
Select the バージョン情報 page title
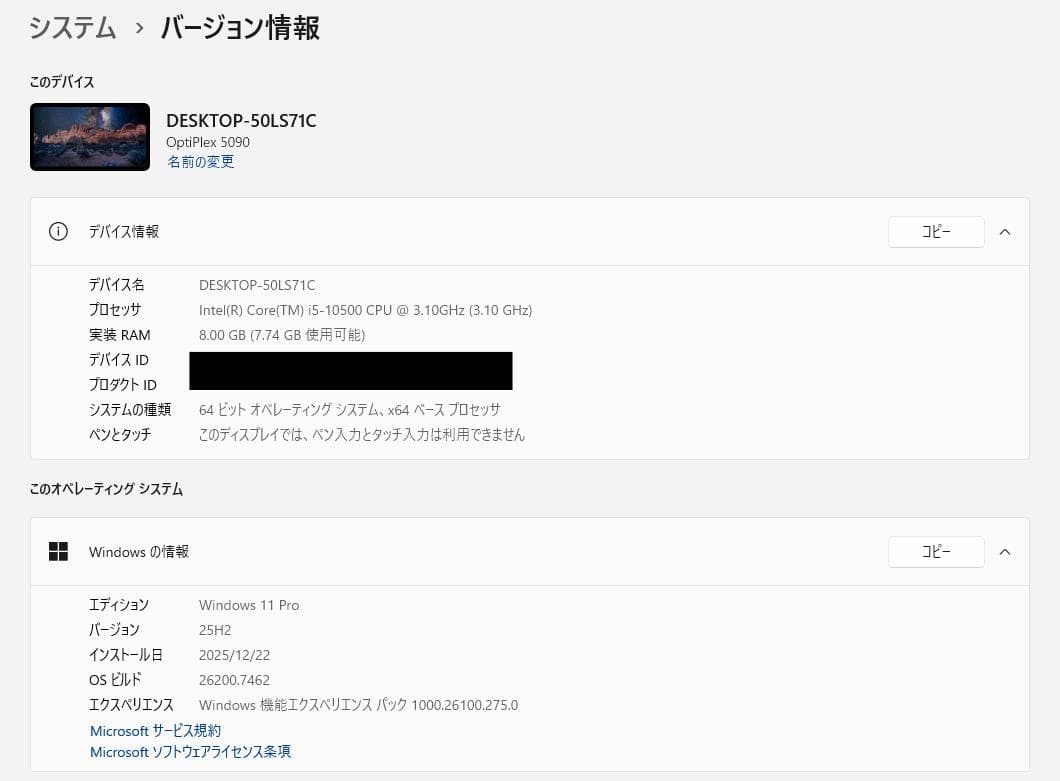pyautogui.click(x=239, y=28)
